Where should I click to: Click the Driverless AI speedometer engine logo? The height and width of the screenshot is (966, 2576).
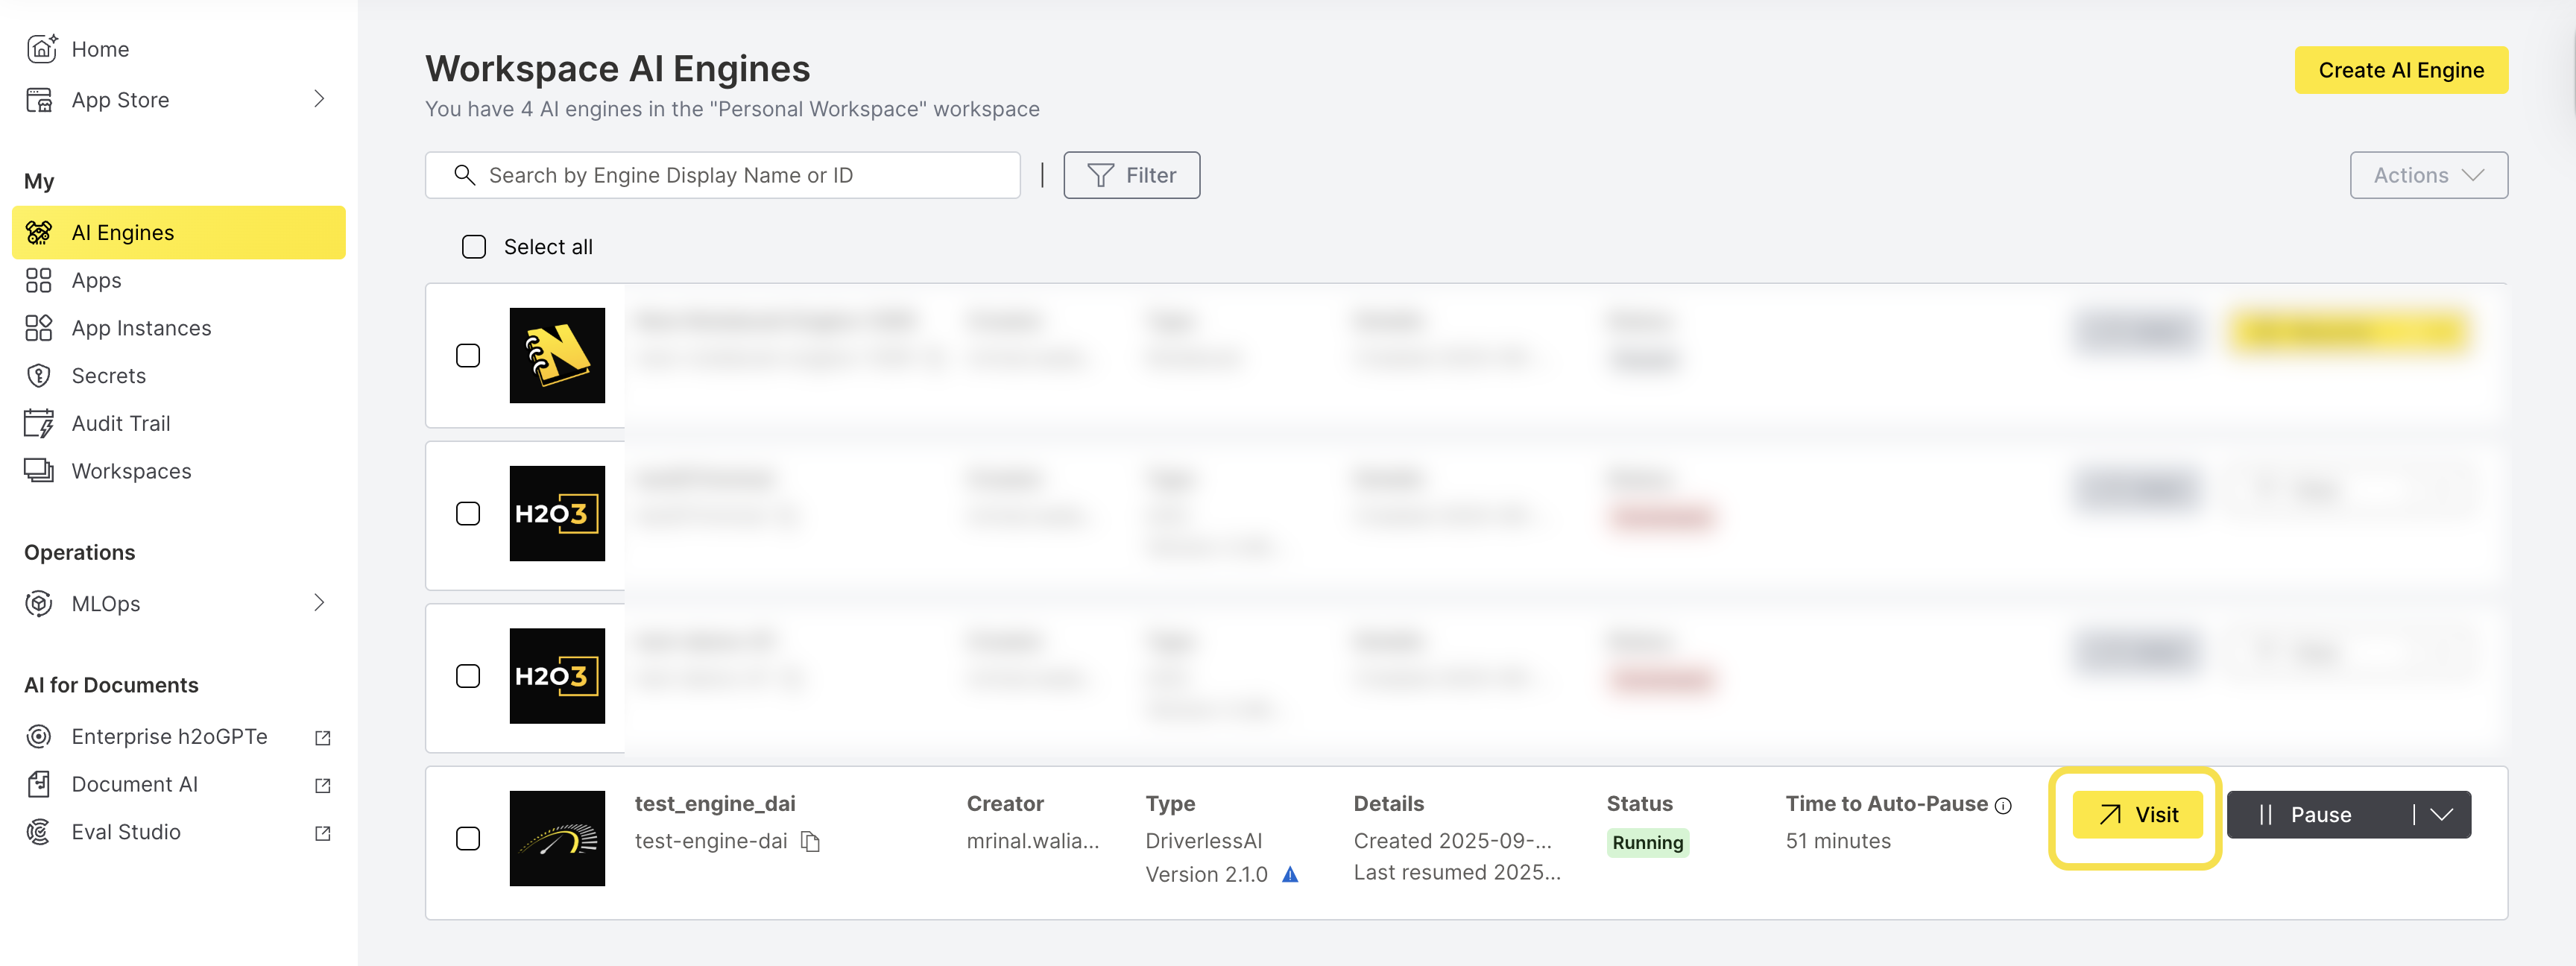(x=557, y=838)
